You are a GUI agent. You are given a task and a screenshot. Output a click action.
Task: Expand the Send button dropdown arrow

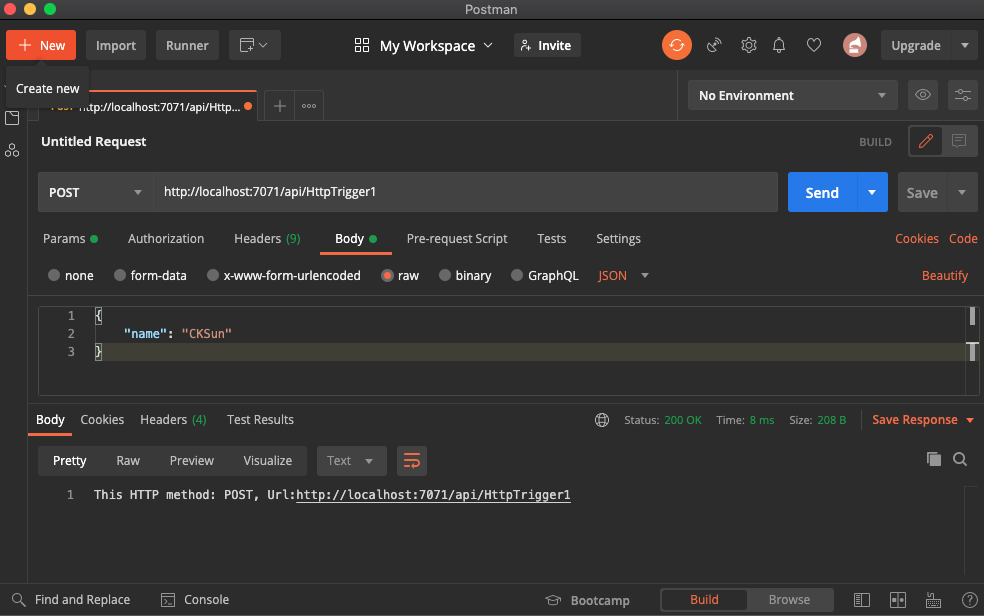[x=872, y=192]
